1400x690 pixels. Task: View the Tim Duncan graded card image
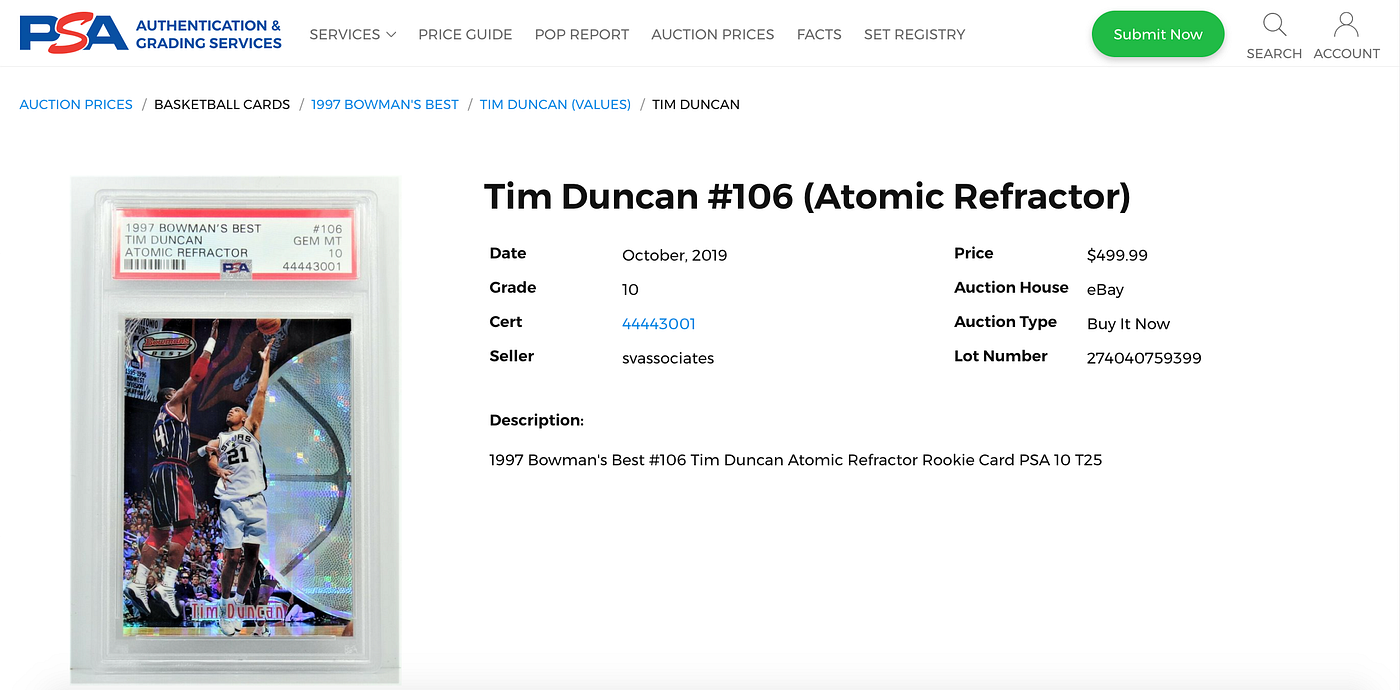pyautogui.click(x=235, y=431)
